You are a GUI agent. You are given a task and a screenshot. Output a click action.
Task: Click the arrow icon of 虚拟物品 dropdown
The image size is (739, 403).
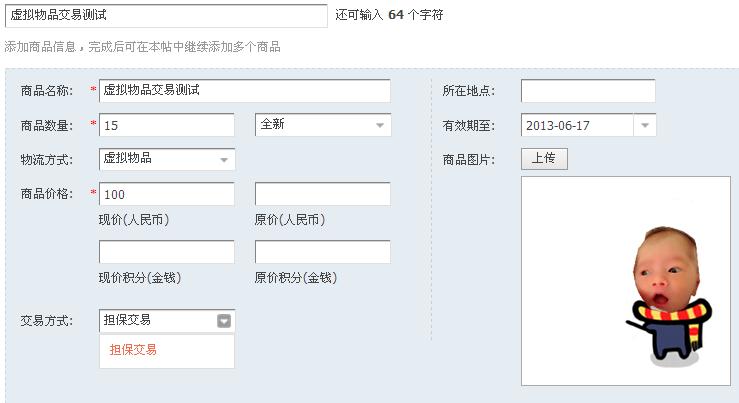[x=224, y=159]
